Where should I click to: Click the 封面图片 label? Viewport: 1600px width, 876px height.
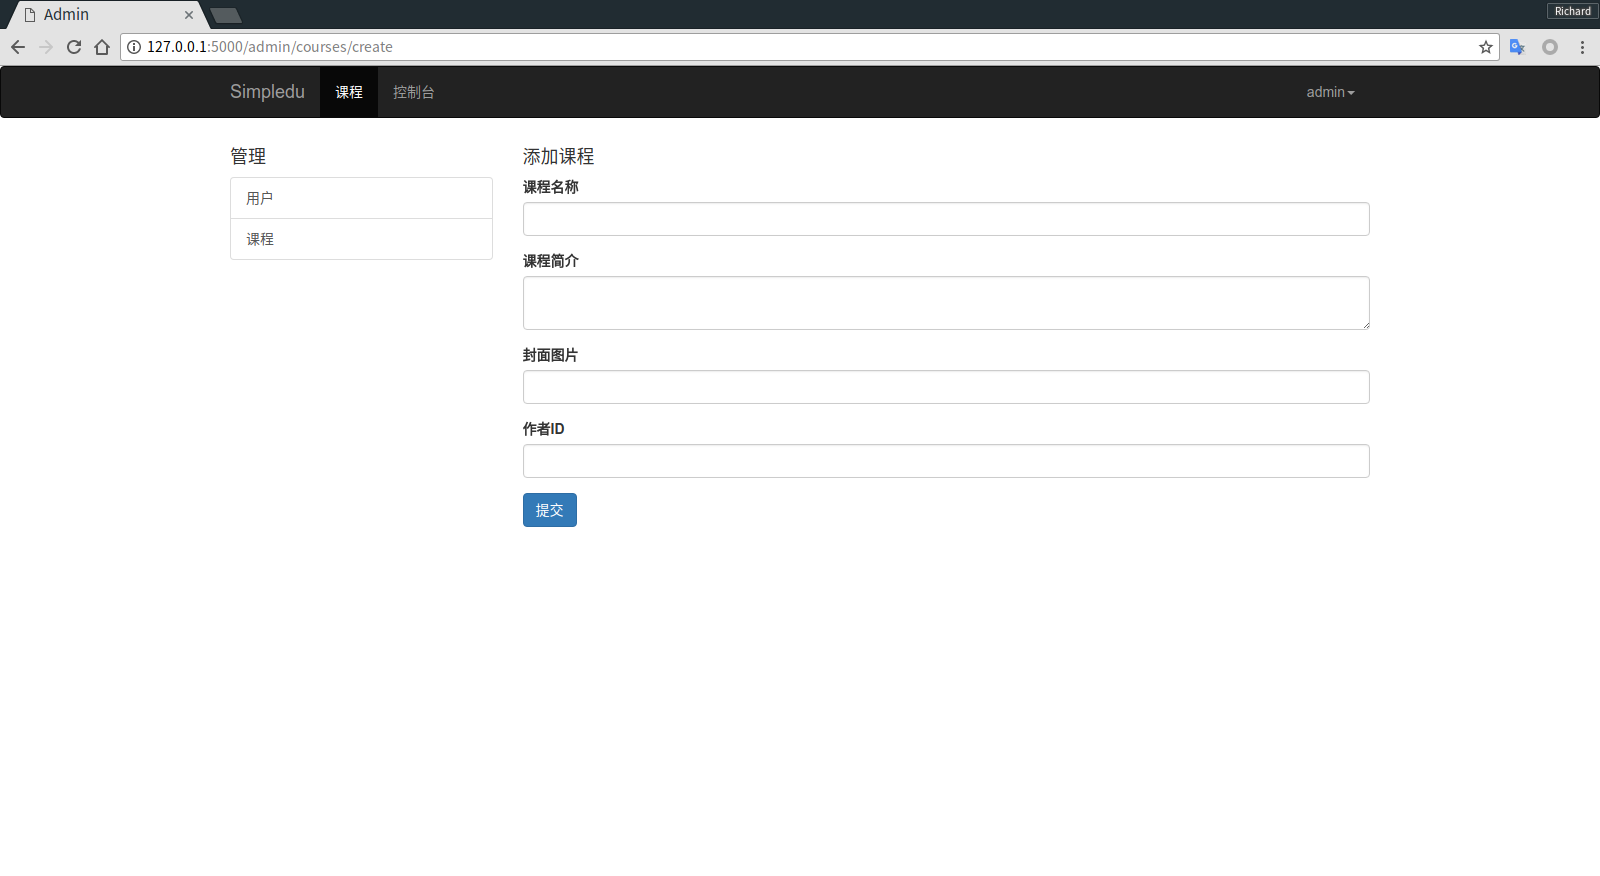tap(551, 355)
